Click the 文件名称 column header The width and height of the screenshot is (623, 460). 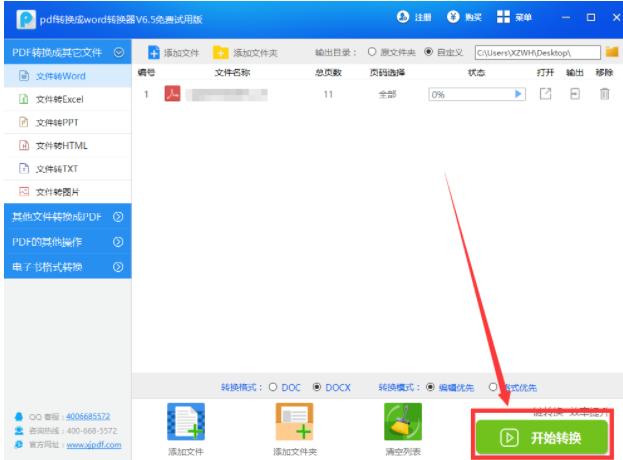point(232,73)
